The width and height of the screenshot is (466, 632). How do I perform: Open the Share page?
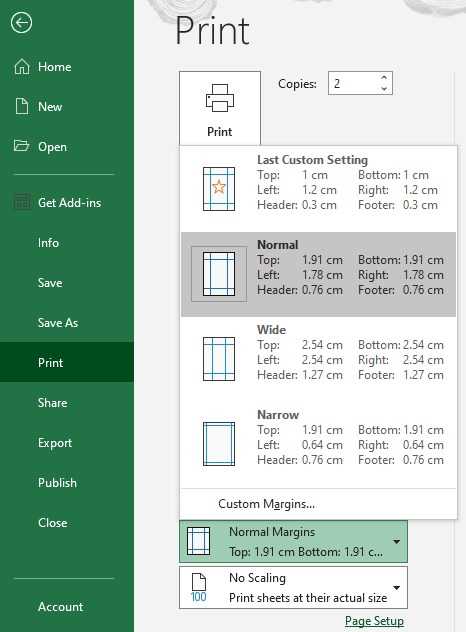[x=52, y=403]
